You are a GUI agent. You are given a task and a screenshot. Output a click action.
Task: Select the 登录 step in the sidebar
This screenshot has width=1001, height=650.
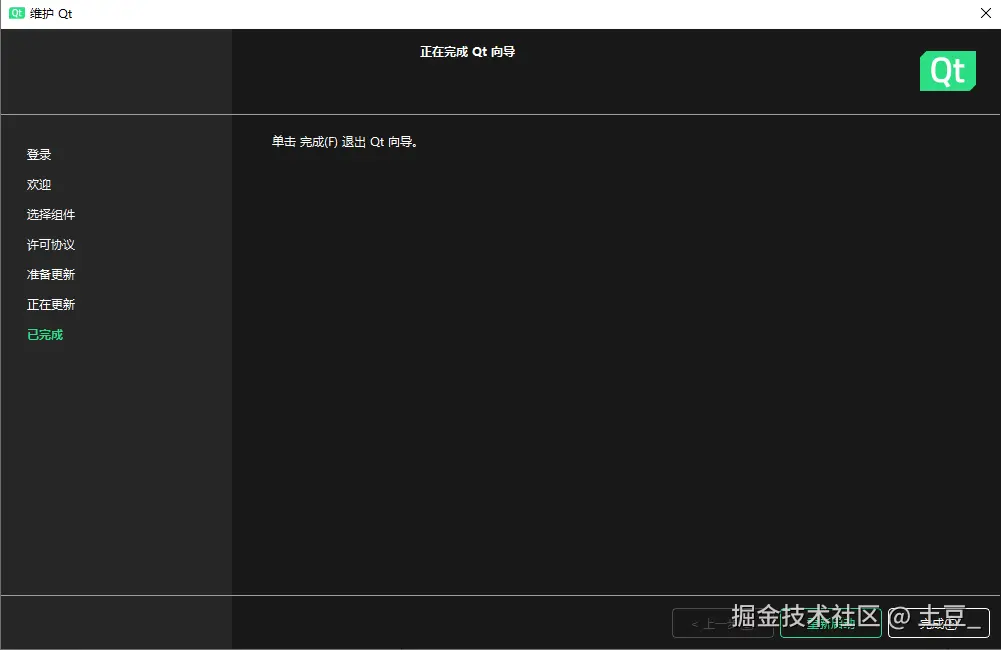[39, 155]
